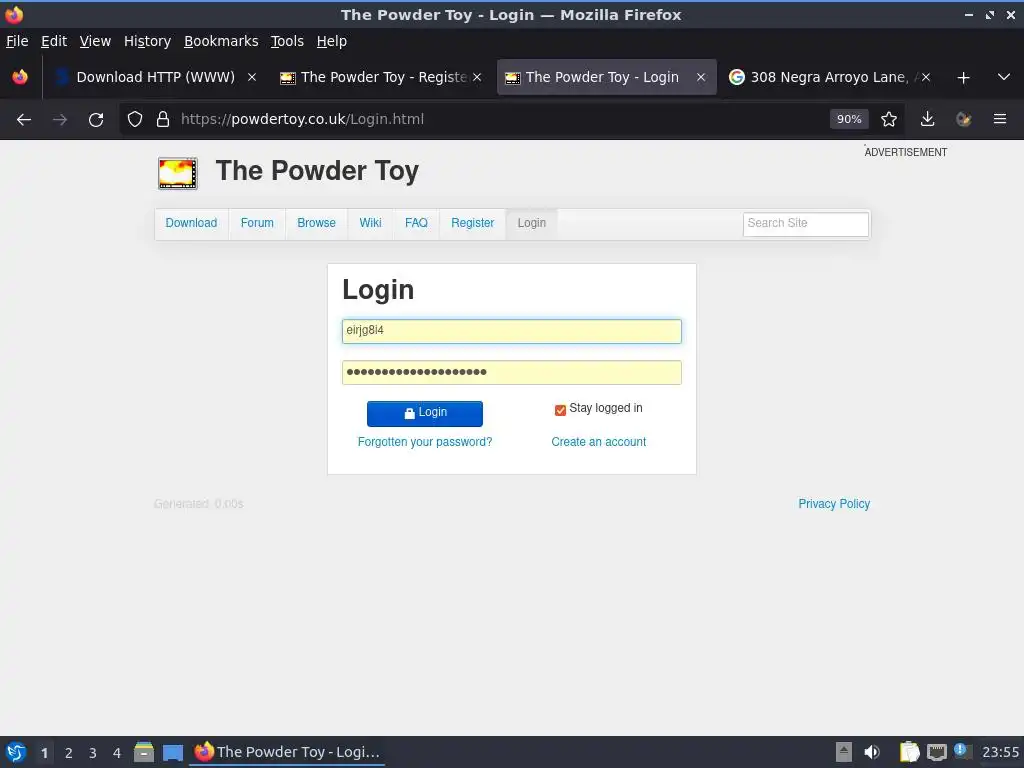The height and width of the screenshot is (768, 1024).
Task: Click the 90% zoom level indicator
Action: tap(849, 119)
